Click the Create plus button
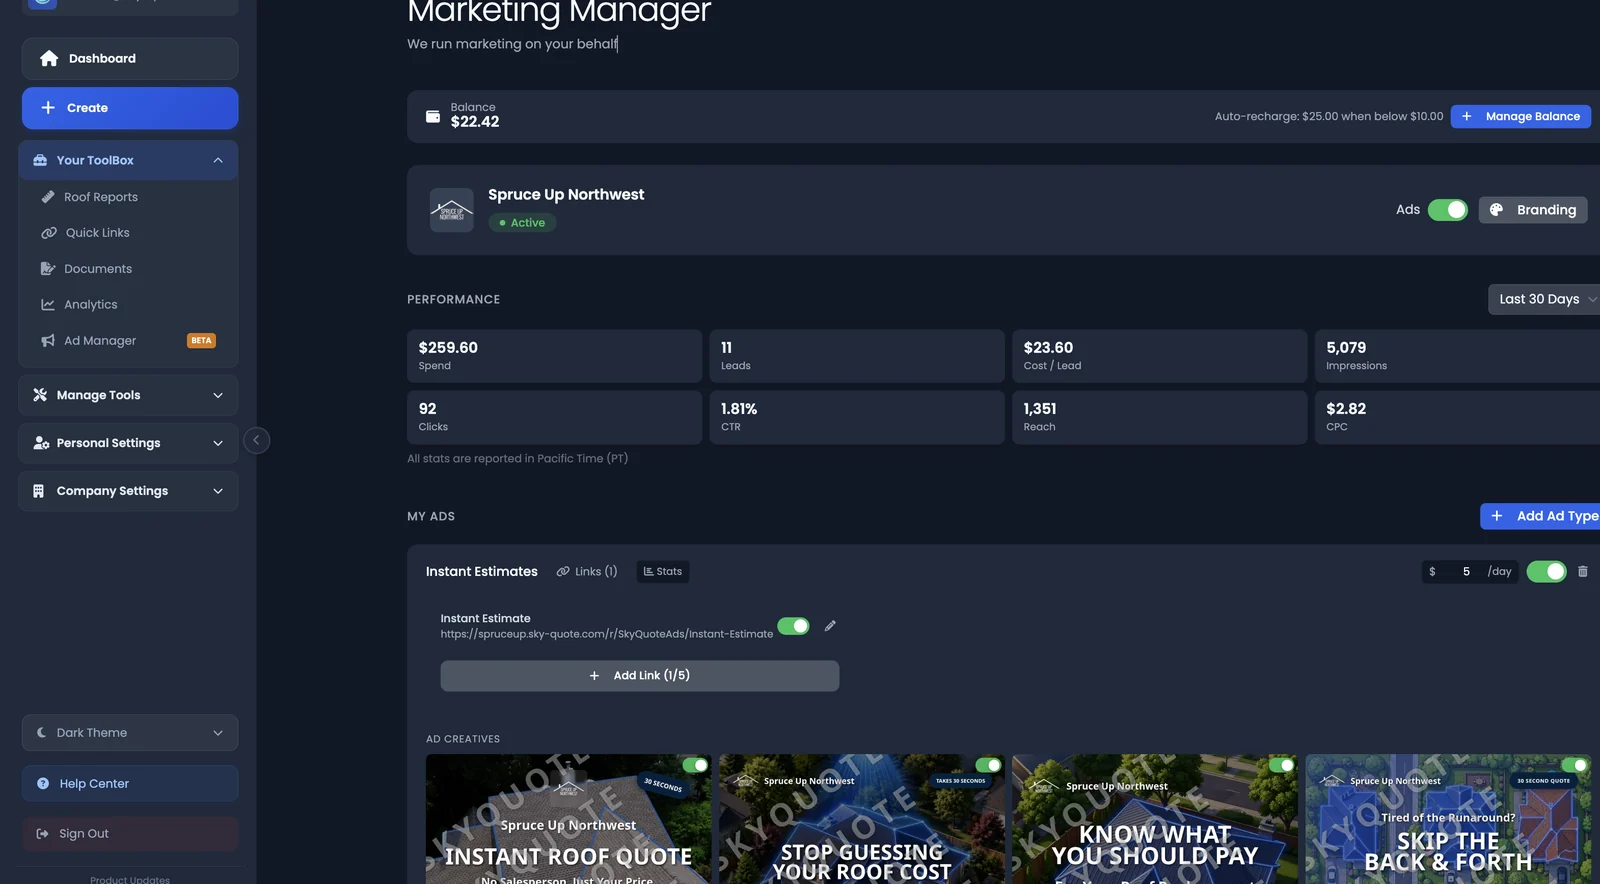Image resolution: width=1600 pixels, height=884 pixels. tap(130, 108)
